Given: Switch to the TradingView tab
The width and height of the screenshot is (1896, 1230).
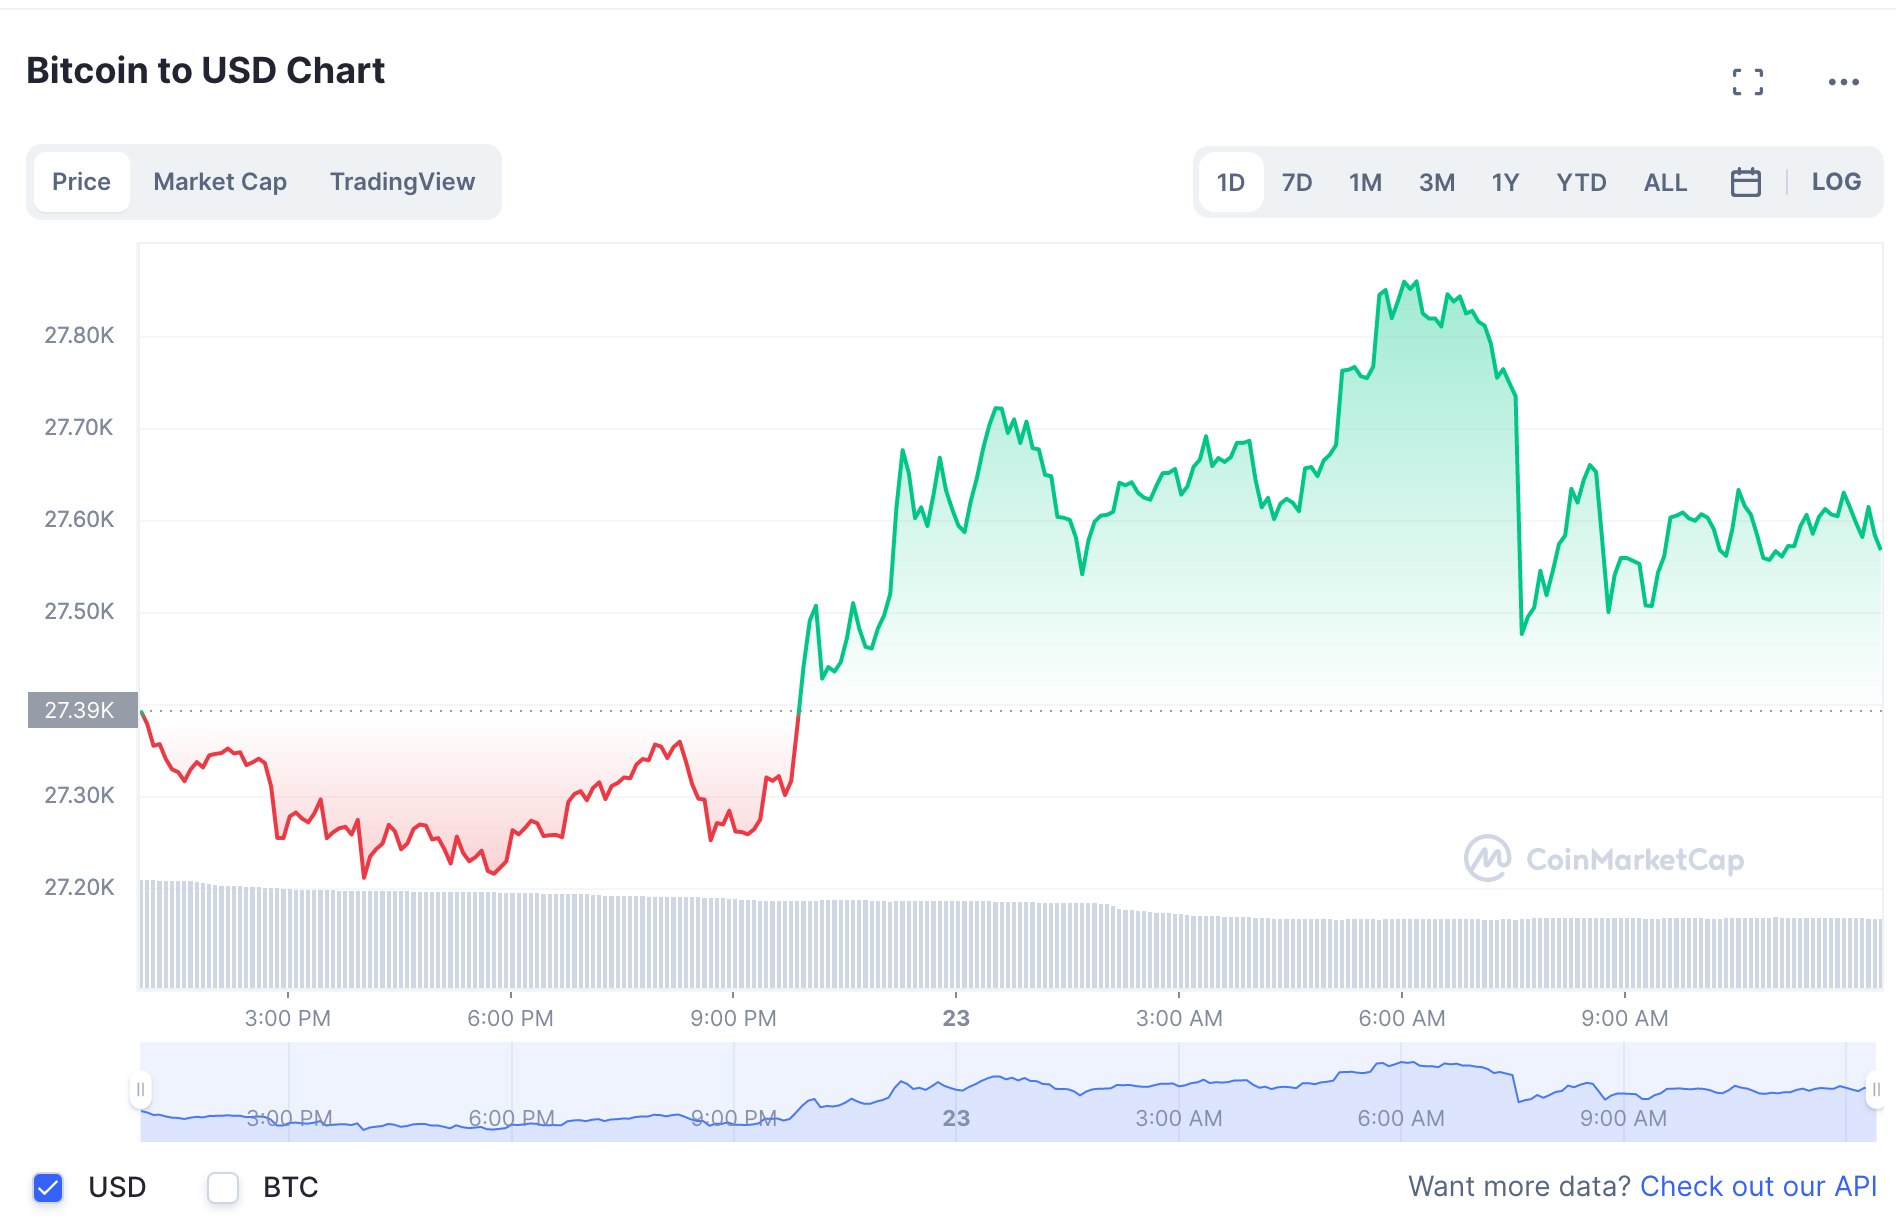Looking at the screenshot, I should pyautogui.click(x=402, y=182).
